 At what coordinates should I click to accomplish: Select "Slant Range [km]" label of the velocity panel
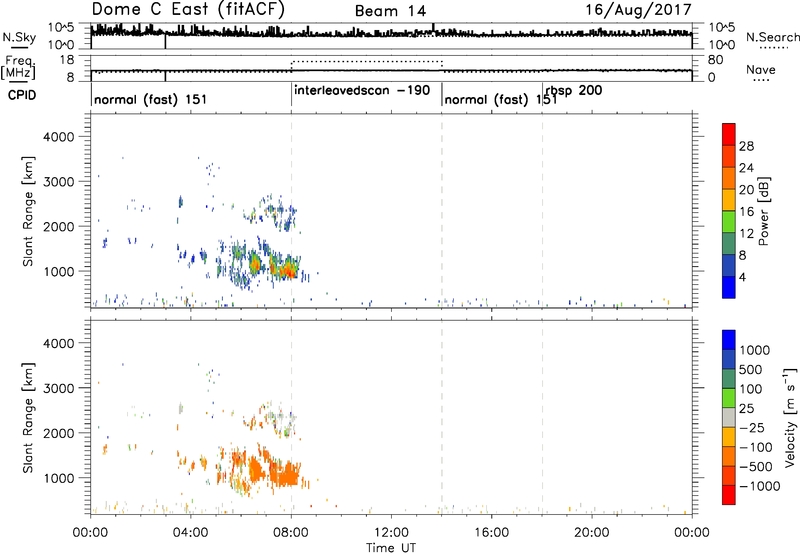click(x=28, y=418)
